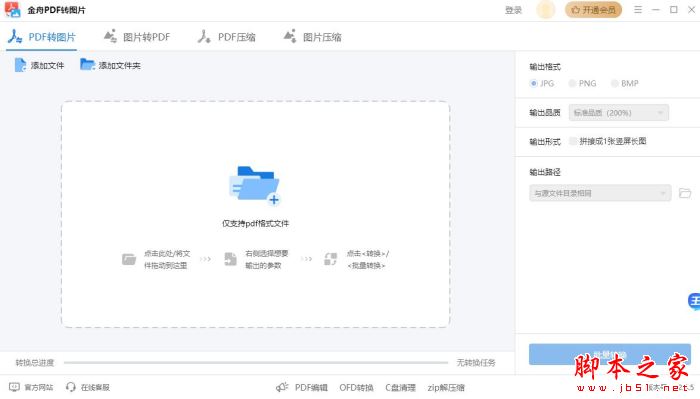The height and width of the screenshot is (399, 700).
Task: Click the add-folder blue folder icon
Action: click(87, 65)
